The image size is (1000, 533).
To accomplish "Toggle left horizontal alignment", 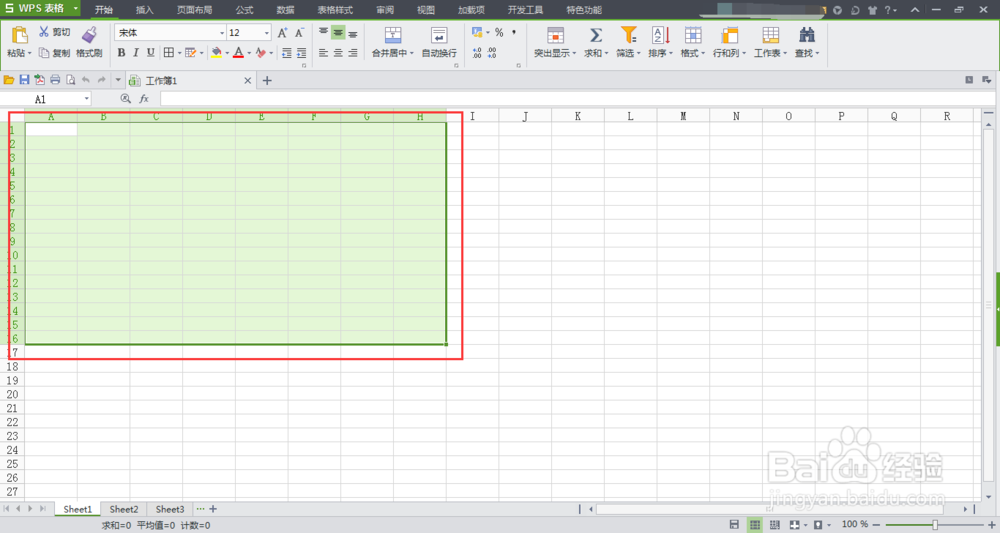I will coord(323,53).
